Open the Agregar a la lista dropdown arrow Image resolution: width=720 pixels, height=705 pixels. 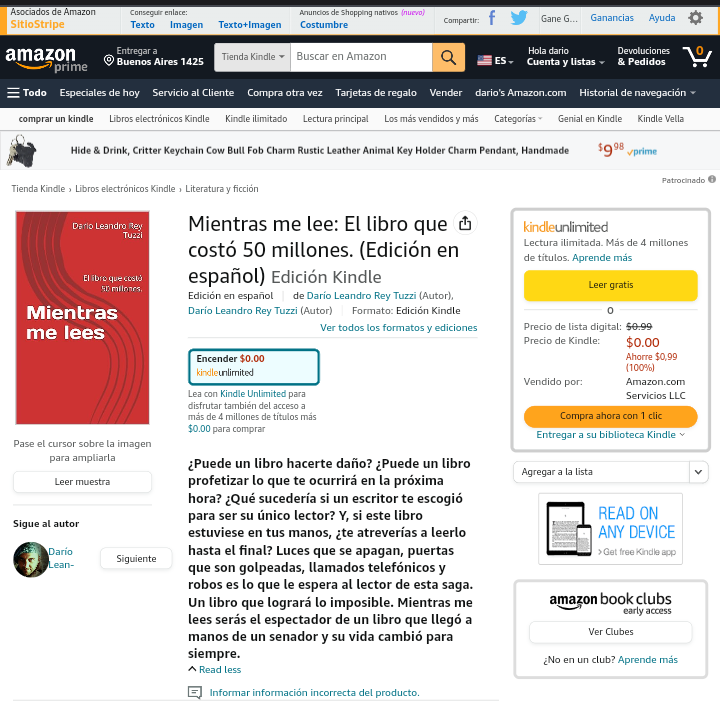[x=698, y=472]
